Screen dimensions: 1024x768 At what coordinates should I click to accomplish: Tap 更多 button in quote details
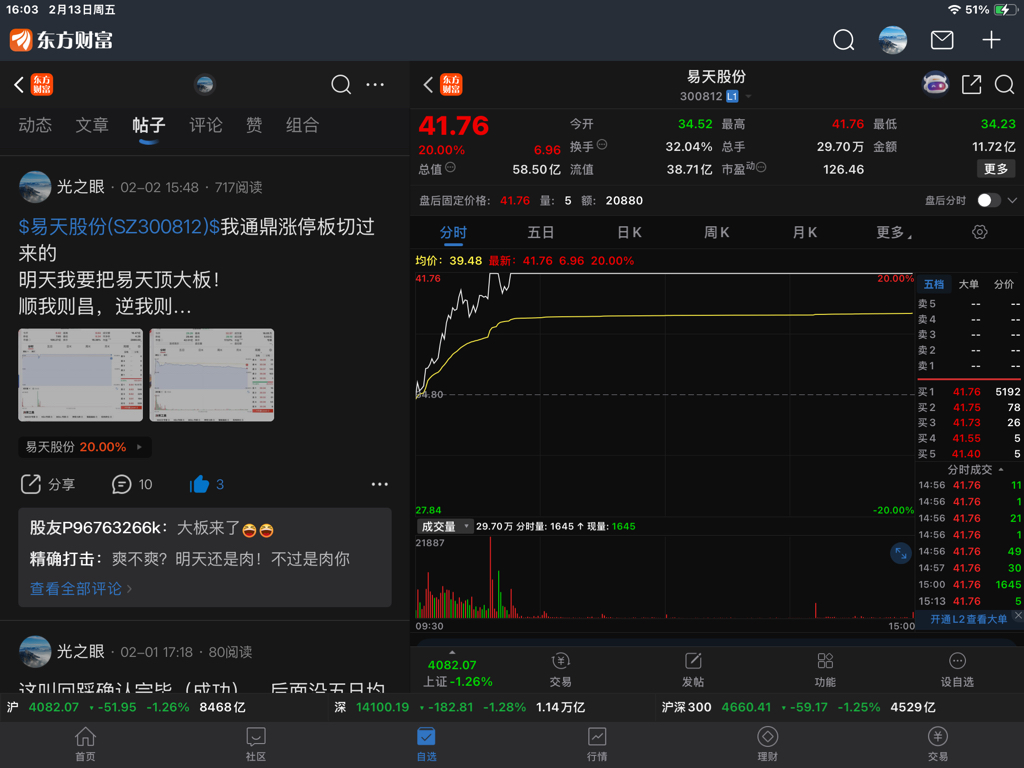tap(996, 169)
